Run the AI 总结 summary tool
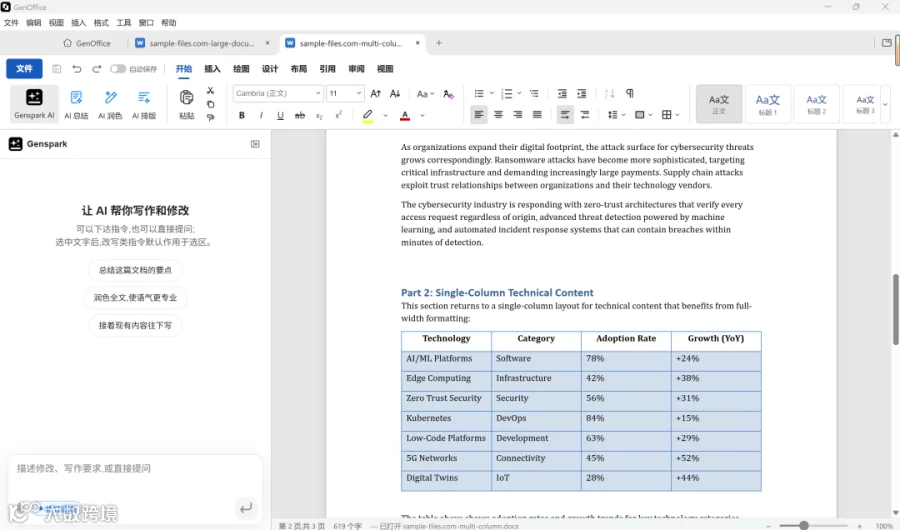The width and height of the screenshot is (900, 530). pyautogui.click(x=76, y=103)
